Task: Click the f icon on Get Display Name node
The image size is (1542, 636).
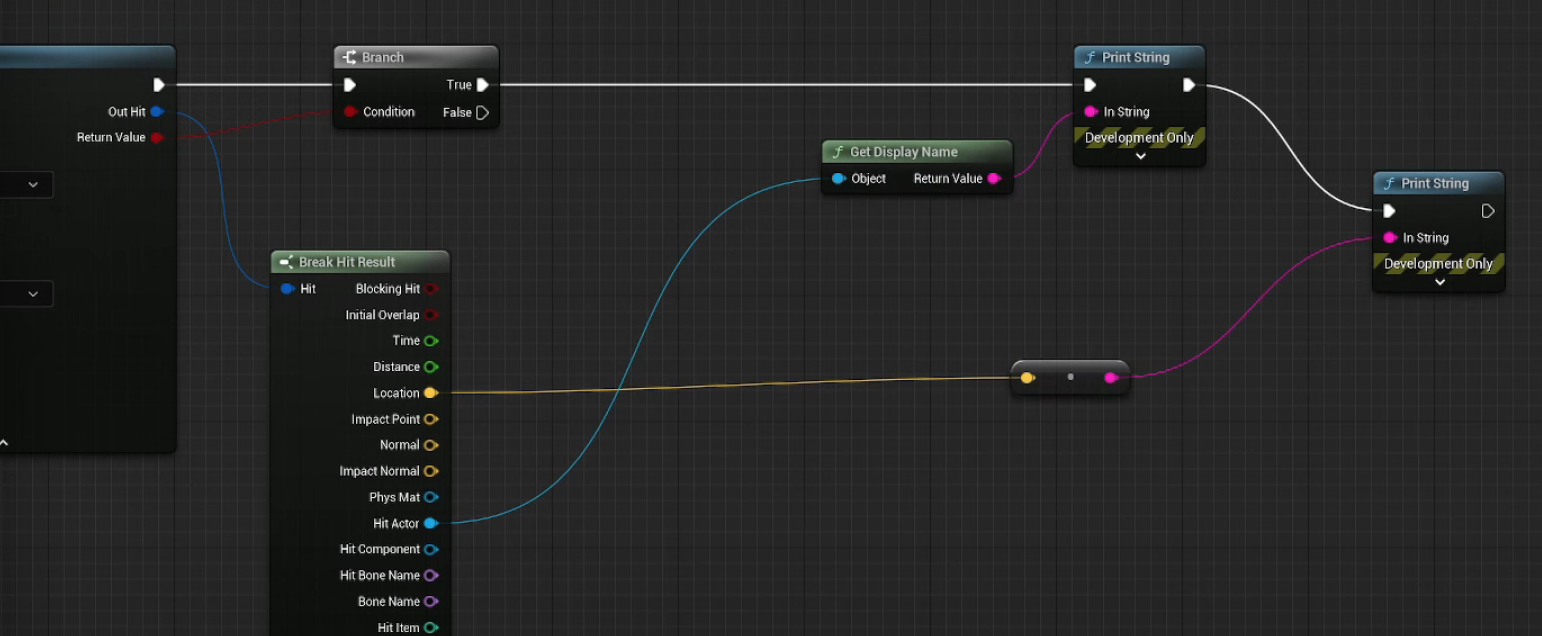Action: 837,151
